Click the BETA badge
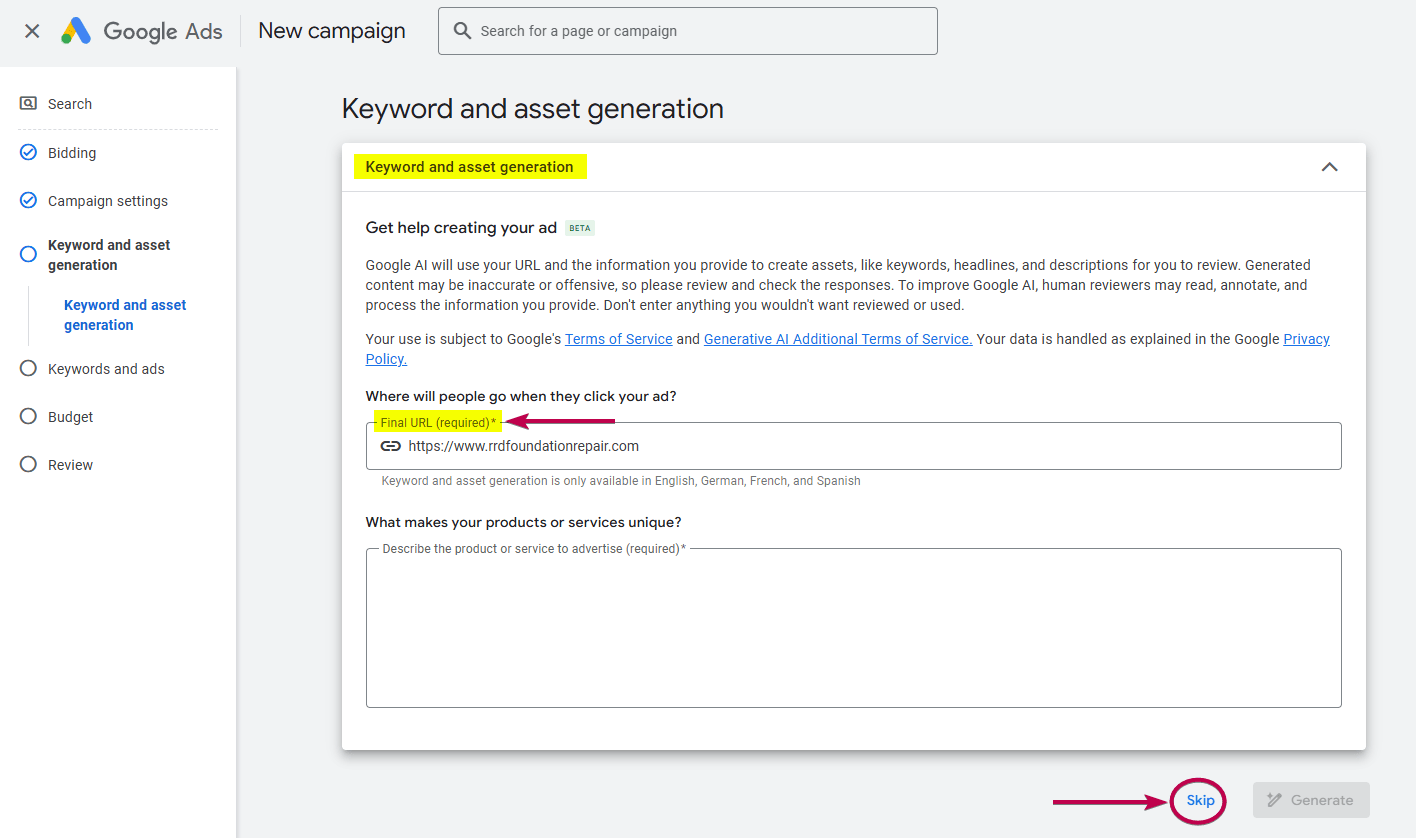Screen dimensions: 1416x838 (580, 228)
